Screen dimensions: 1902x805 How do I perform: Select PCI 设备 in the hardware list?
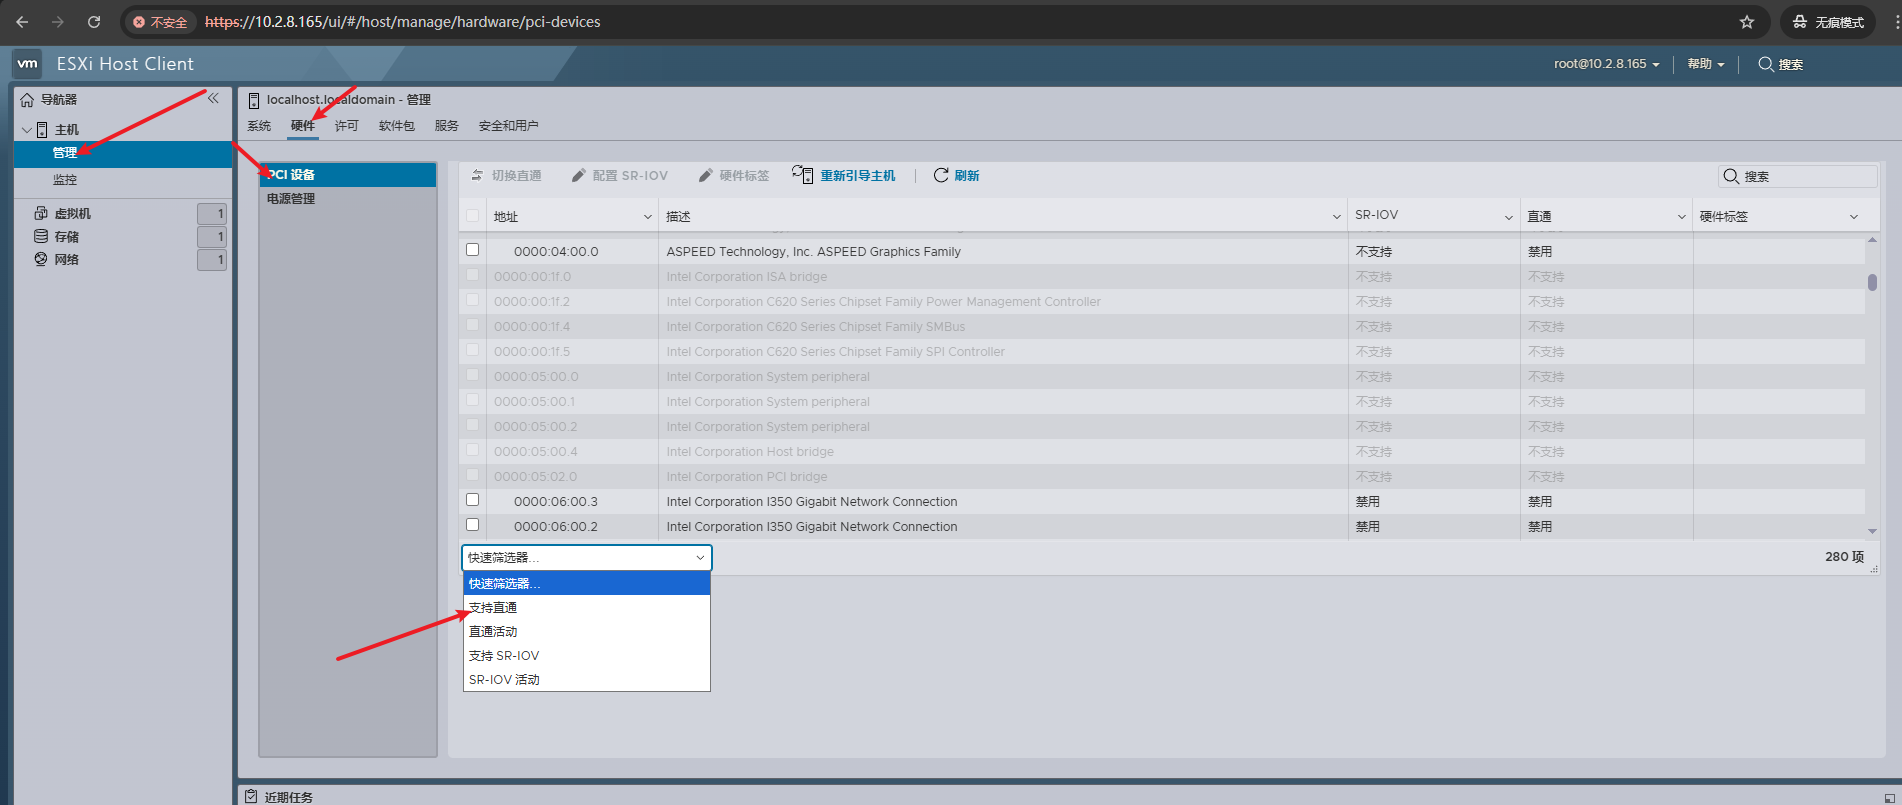[x=348, y=174]
